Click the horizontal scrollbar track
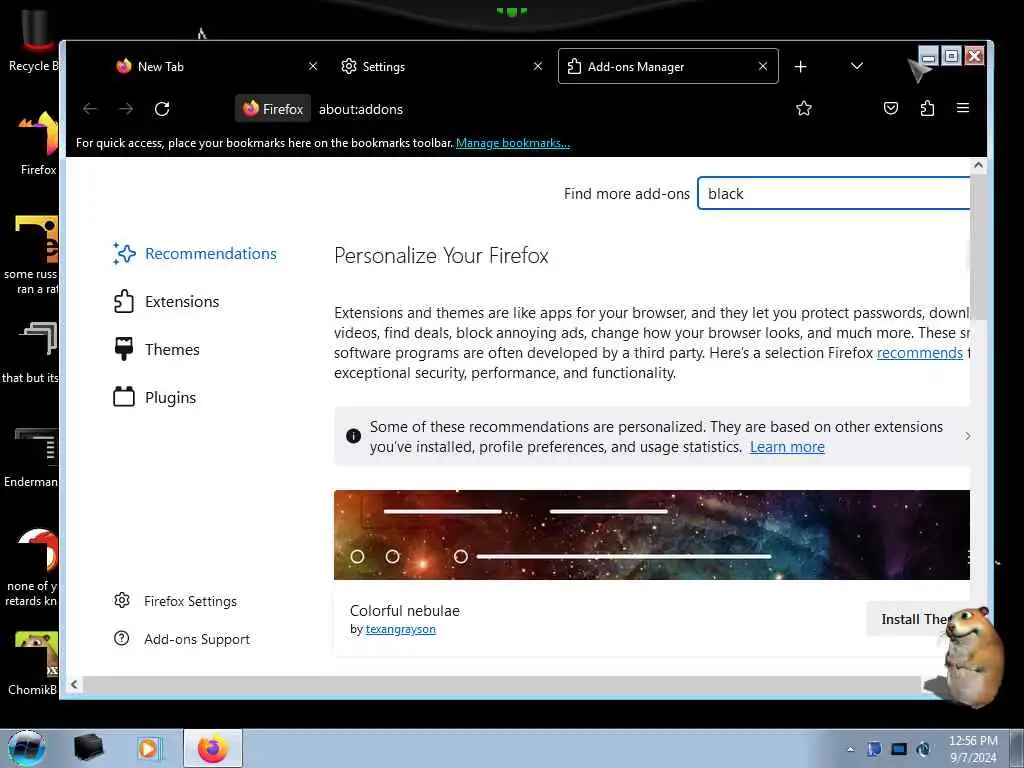1024x768 pixels. click(502, 684)
